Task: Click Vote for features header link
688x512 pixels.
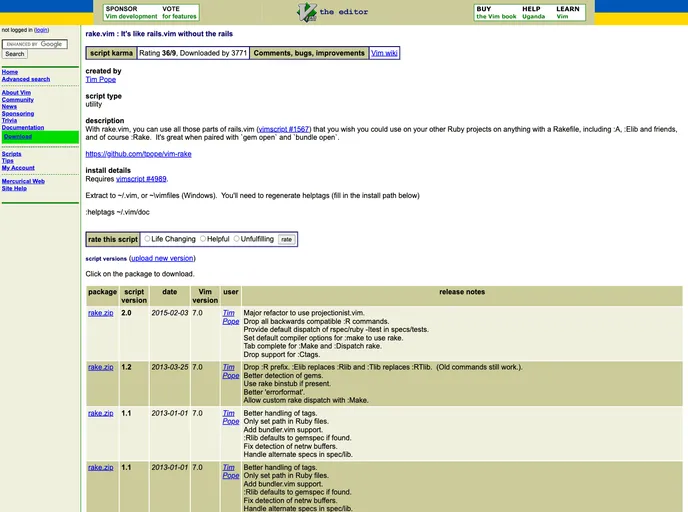Action: click(179, 13)
